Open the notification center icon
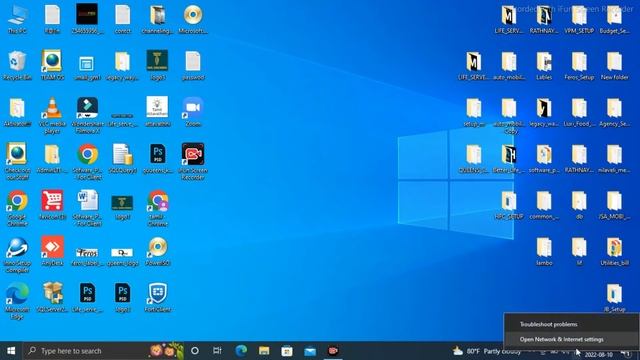The image size is (640, 360). [626, 354]
